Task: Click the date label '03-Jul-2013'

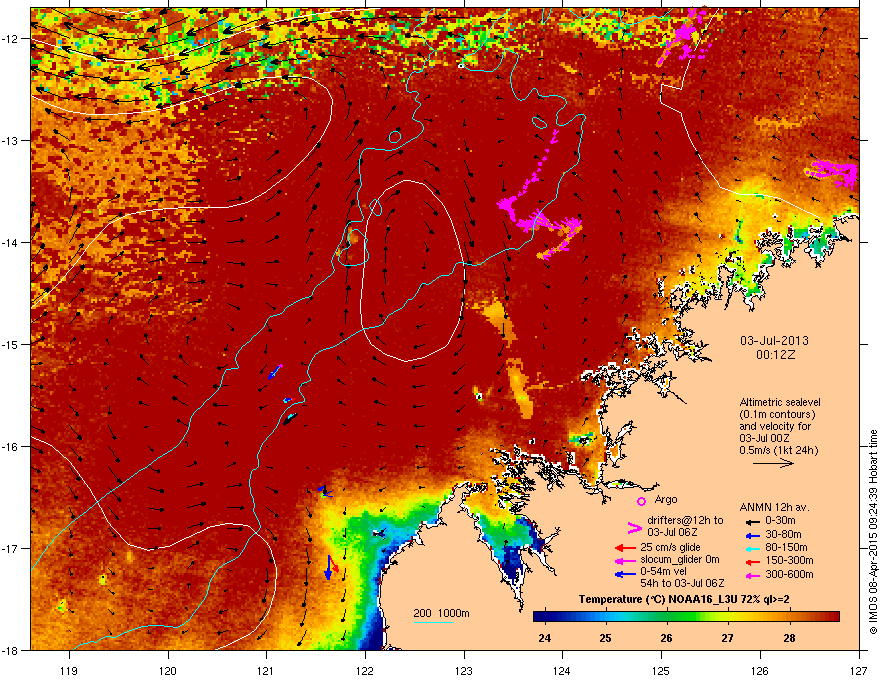Action: point(774,341)
